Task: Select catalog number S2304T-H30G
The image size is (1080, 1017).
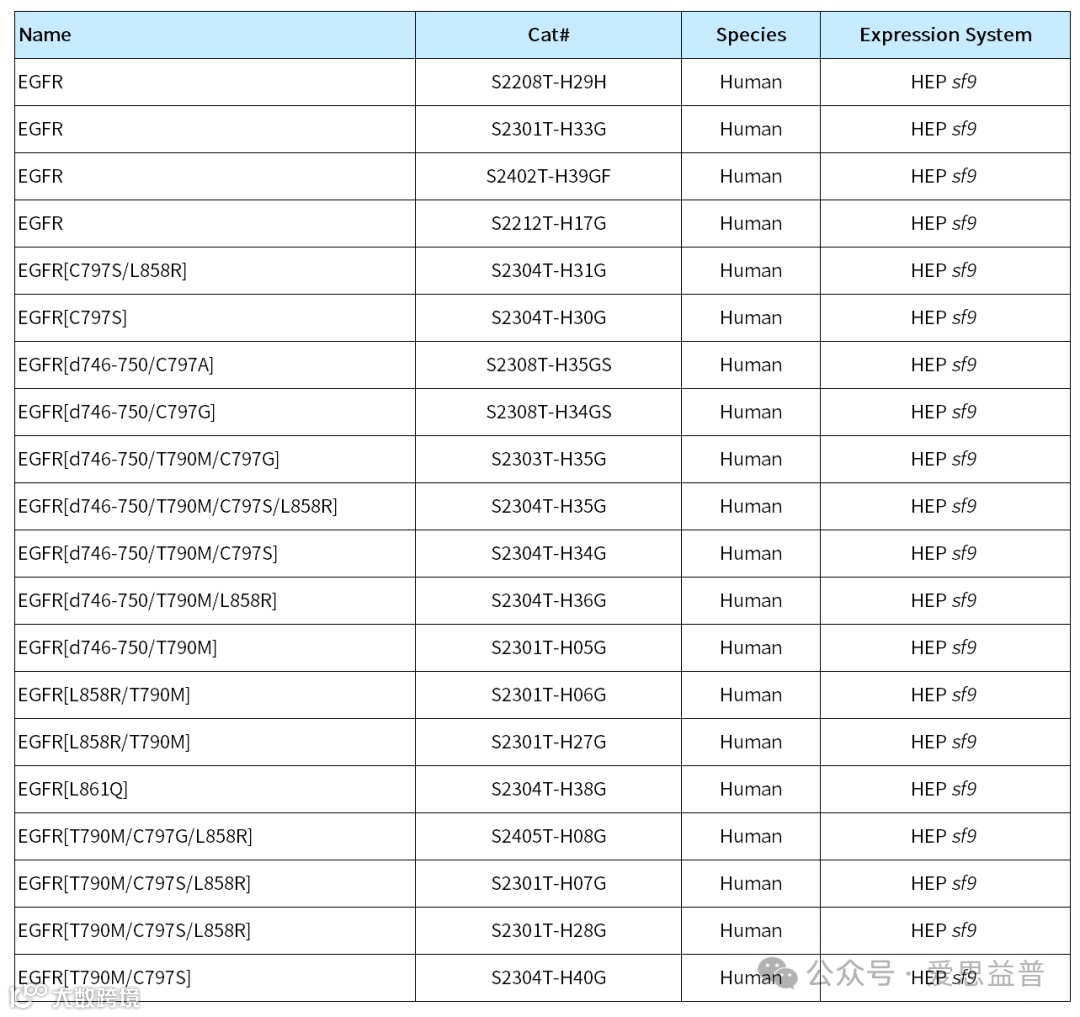Action: 548,318
